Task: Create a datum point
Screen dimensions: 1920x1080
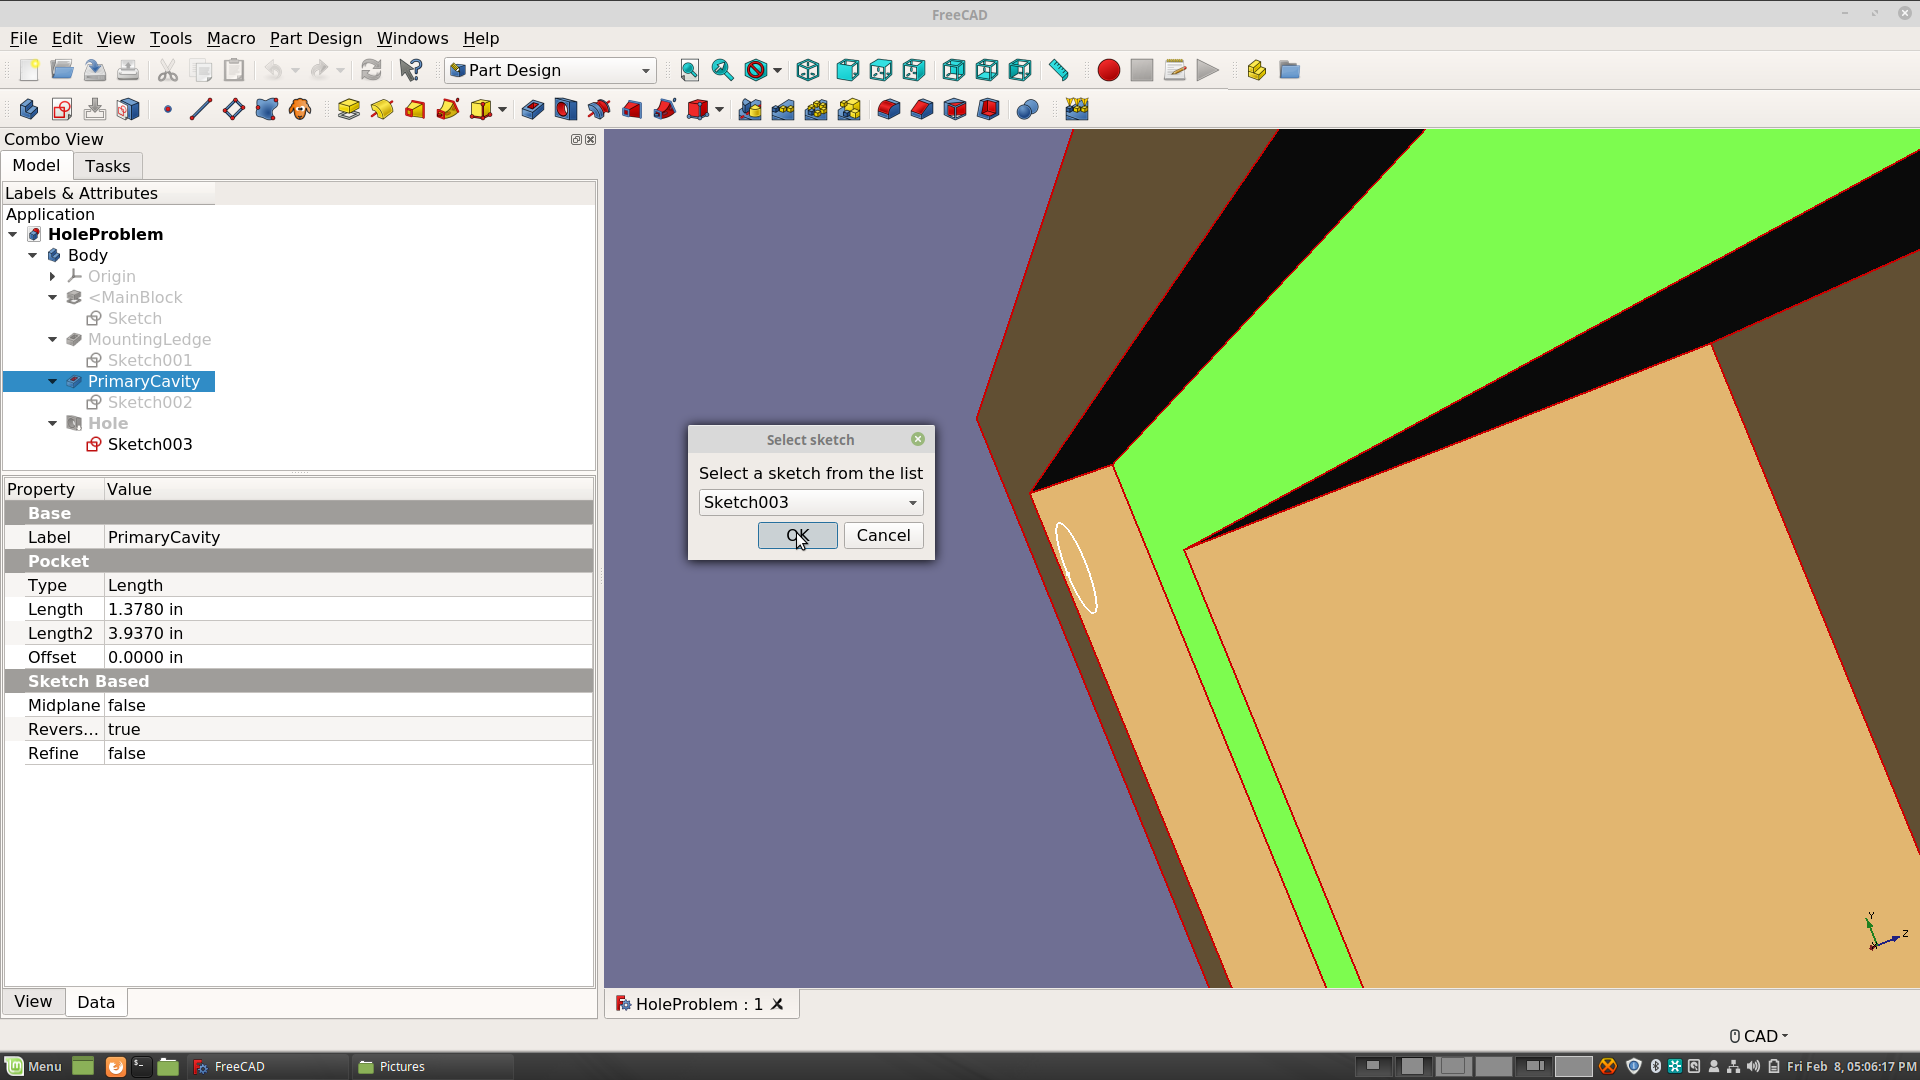Action: 168,109
